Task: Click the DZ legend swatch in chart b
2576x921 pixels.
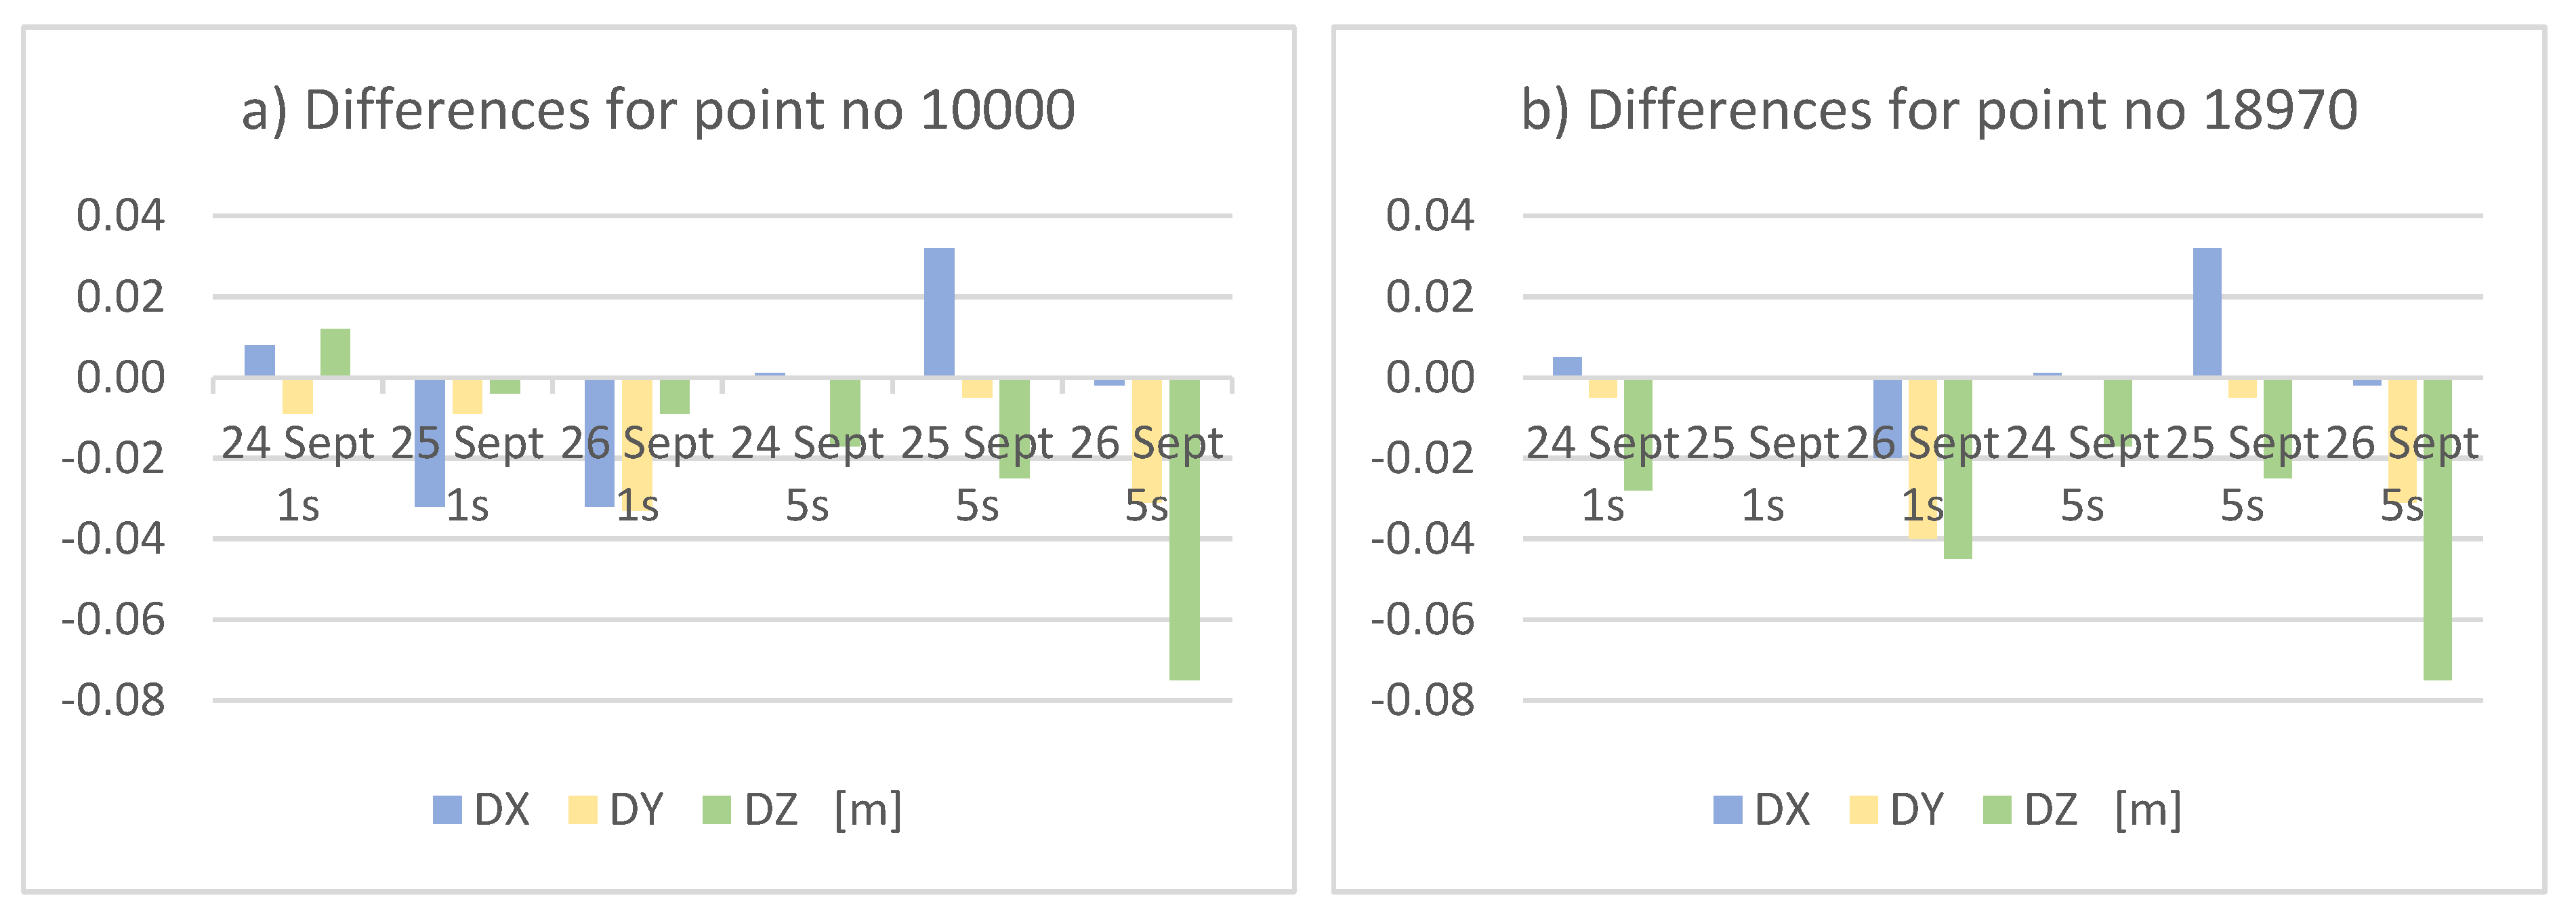Action: coord(1998,810)
